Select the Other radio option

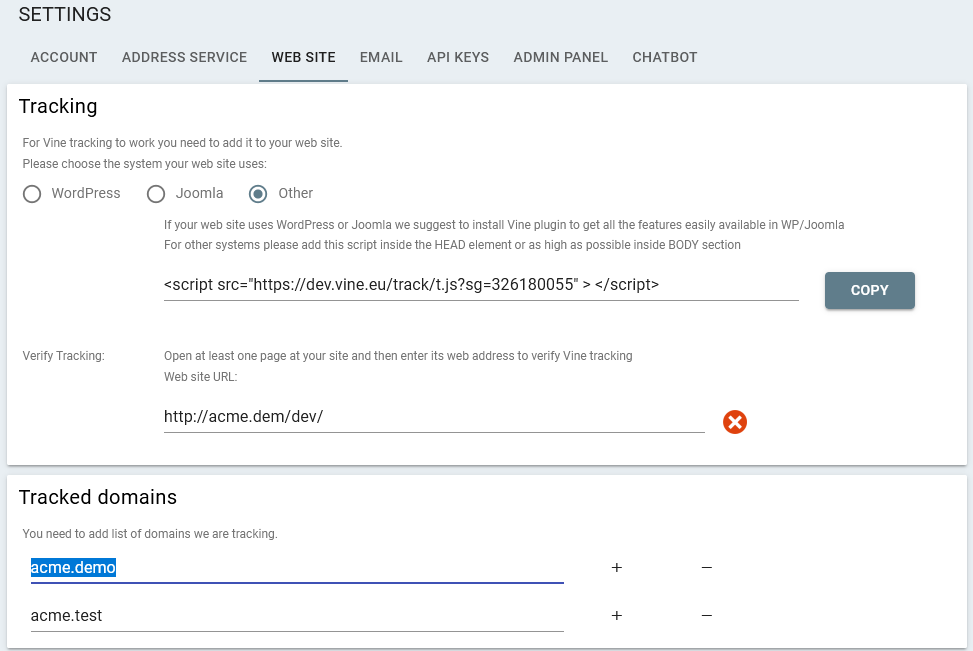pyautogui.click(x=259, y=193)
